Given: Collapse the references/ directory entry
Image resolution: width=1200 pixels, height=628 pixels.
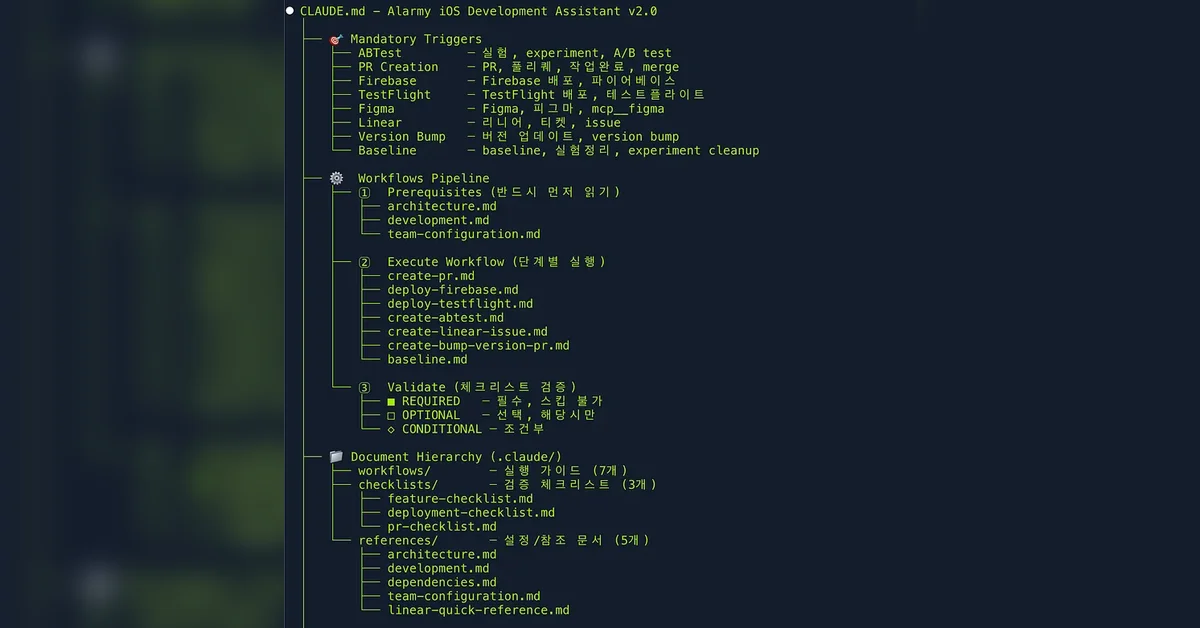Looking at the screenshot, I should coord(398,540).
